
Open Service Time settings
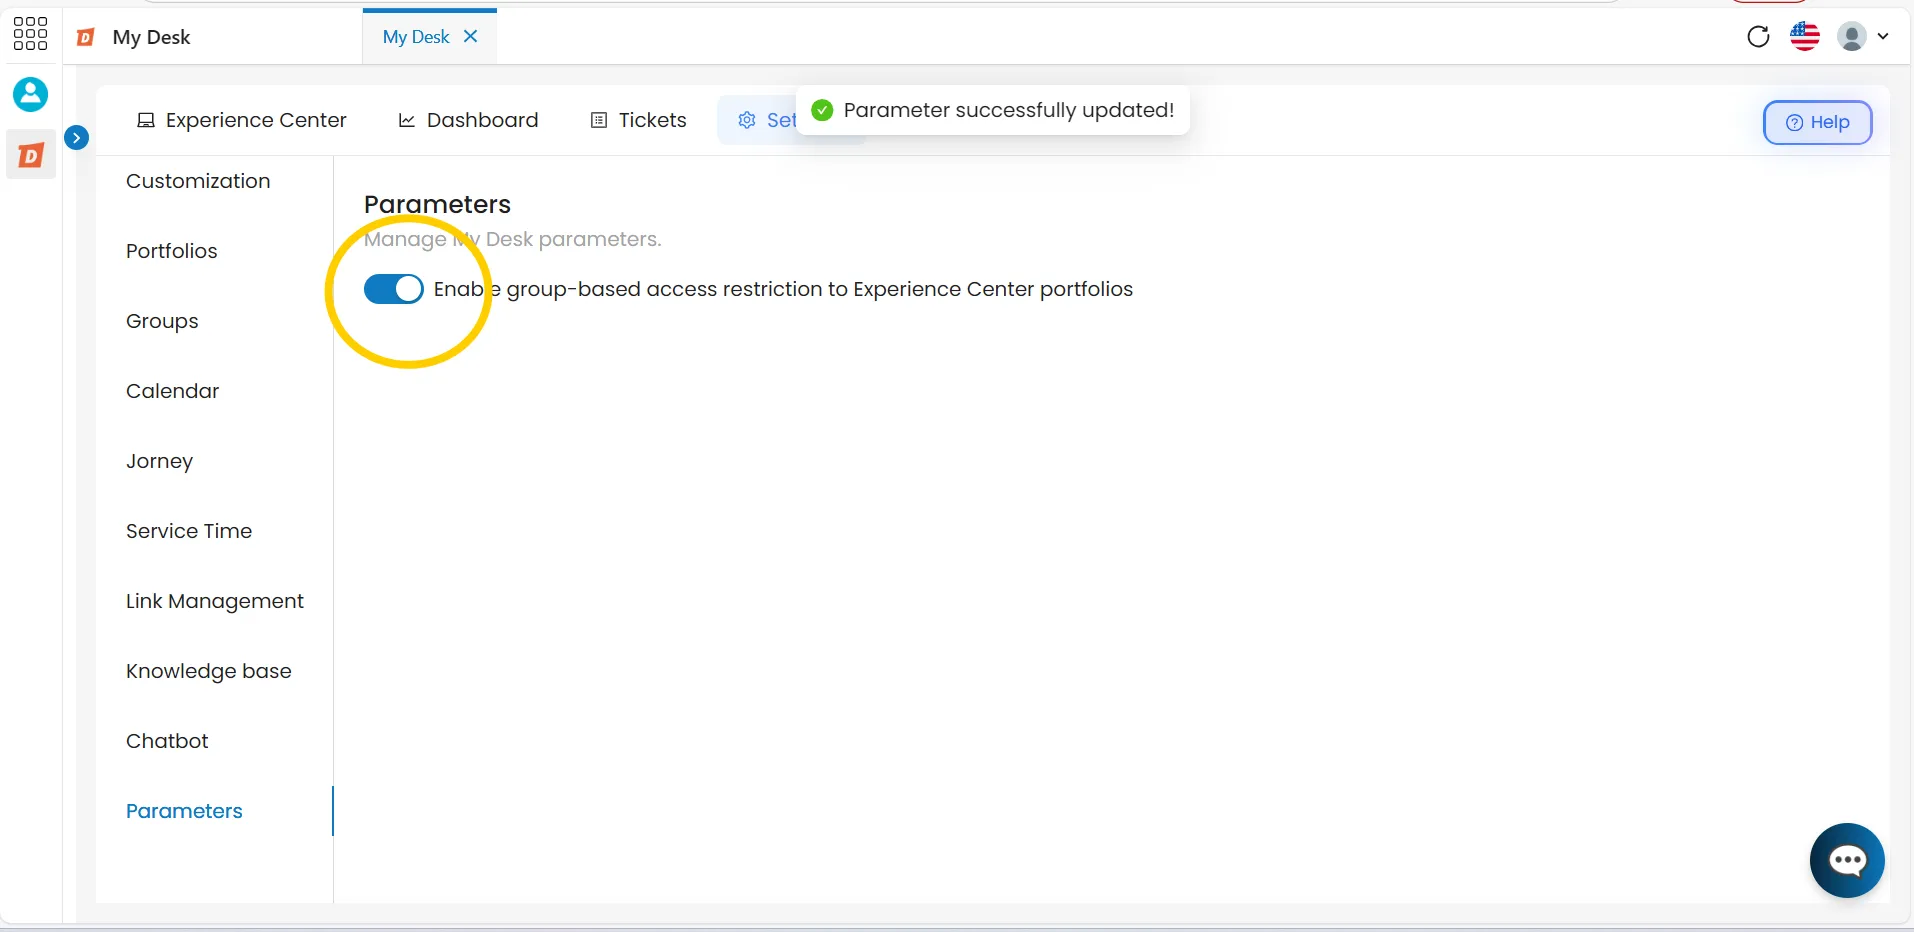(x=189, y=531)
